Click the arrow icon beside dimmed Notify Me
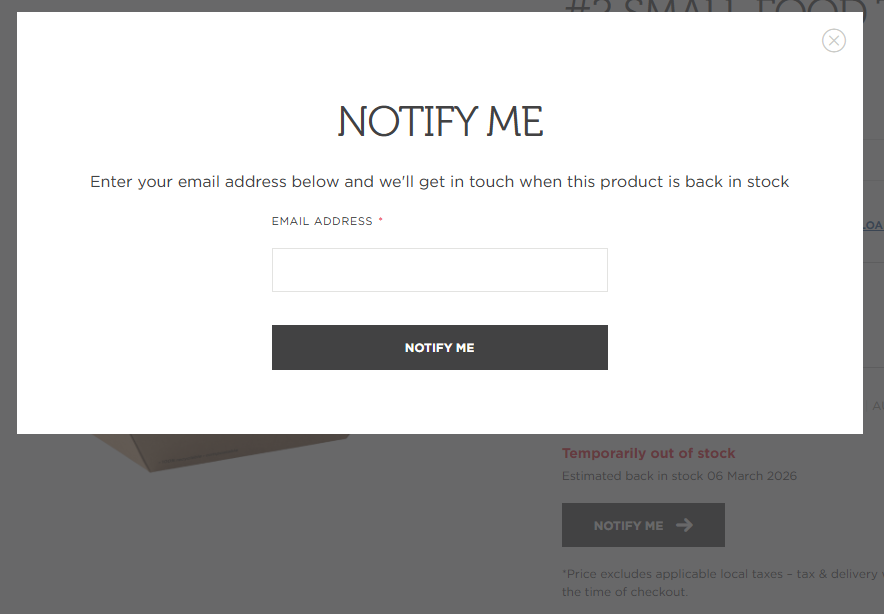 click(684, 525)
